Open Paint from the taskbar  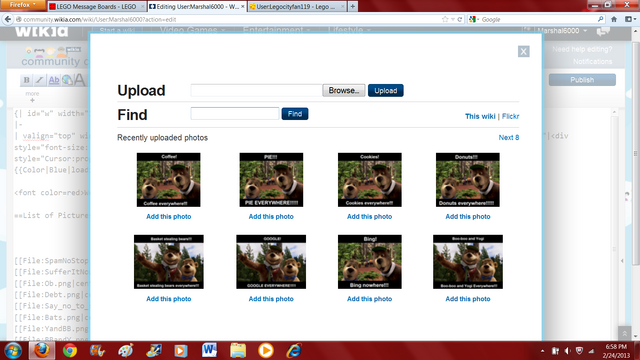125,351
